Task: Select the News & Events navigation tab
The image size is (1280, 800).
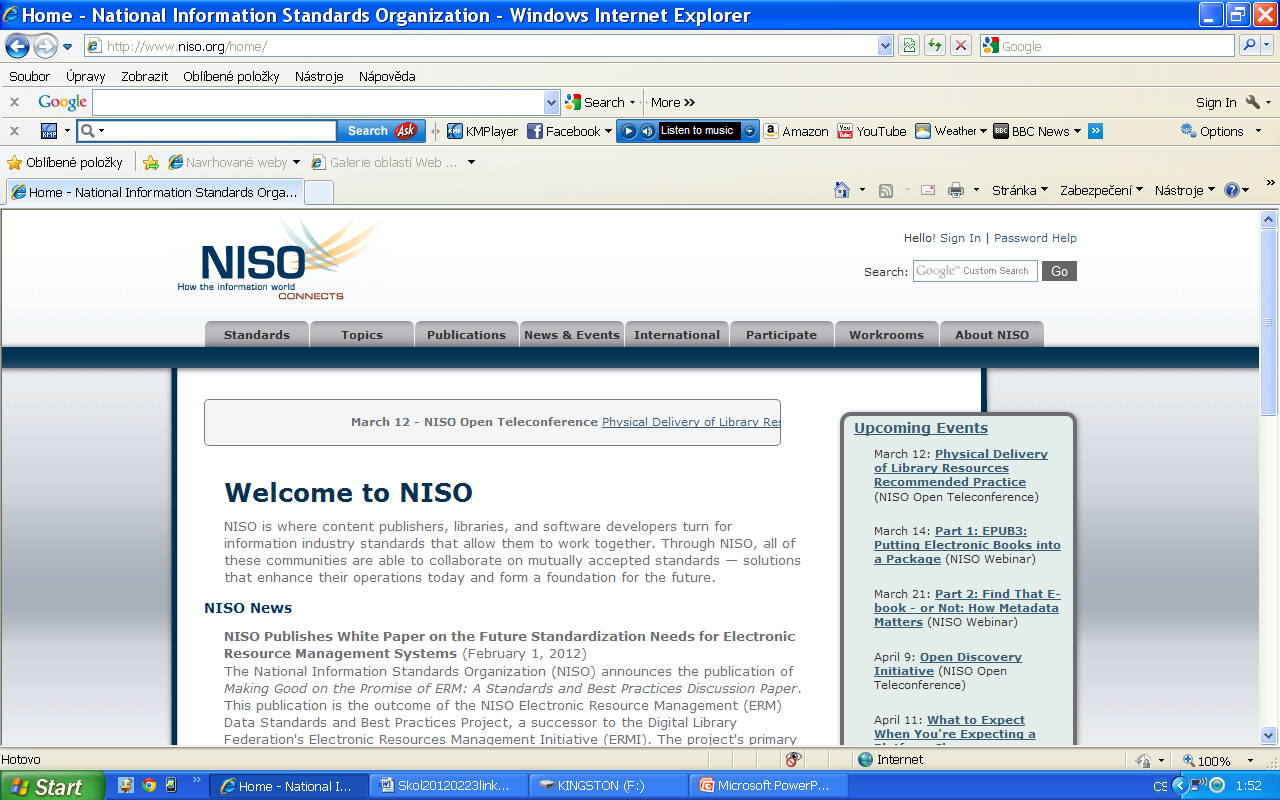Action: click(572, 335)
